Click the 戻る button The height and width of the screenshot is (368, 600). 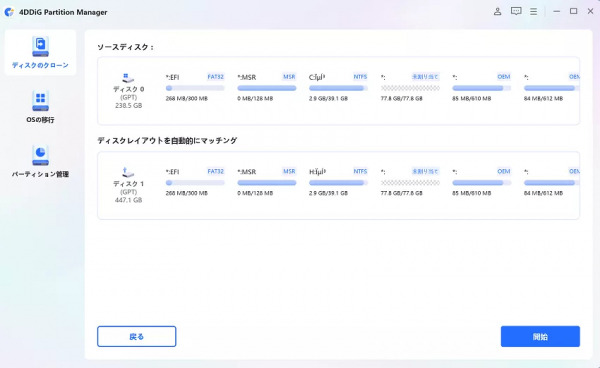tap(137, 336)
